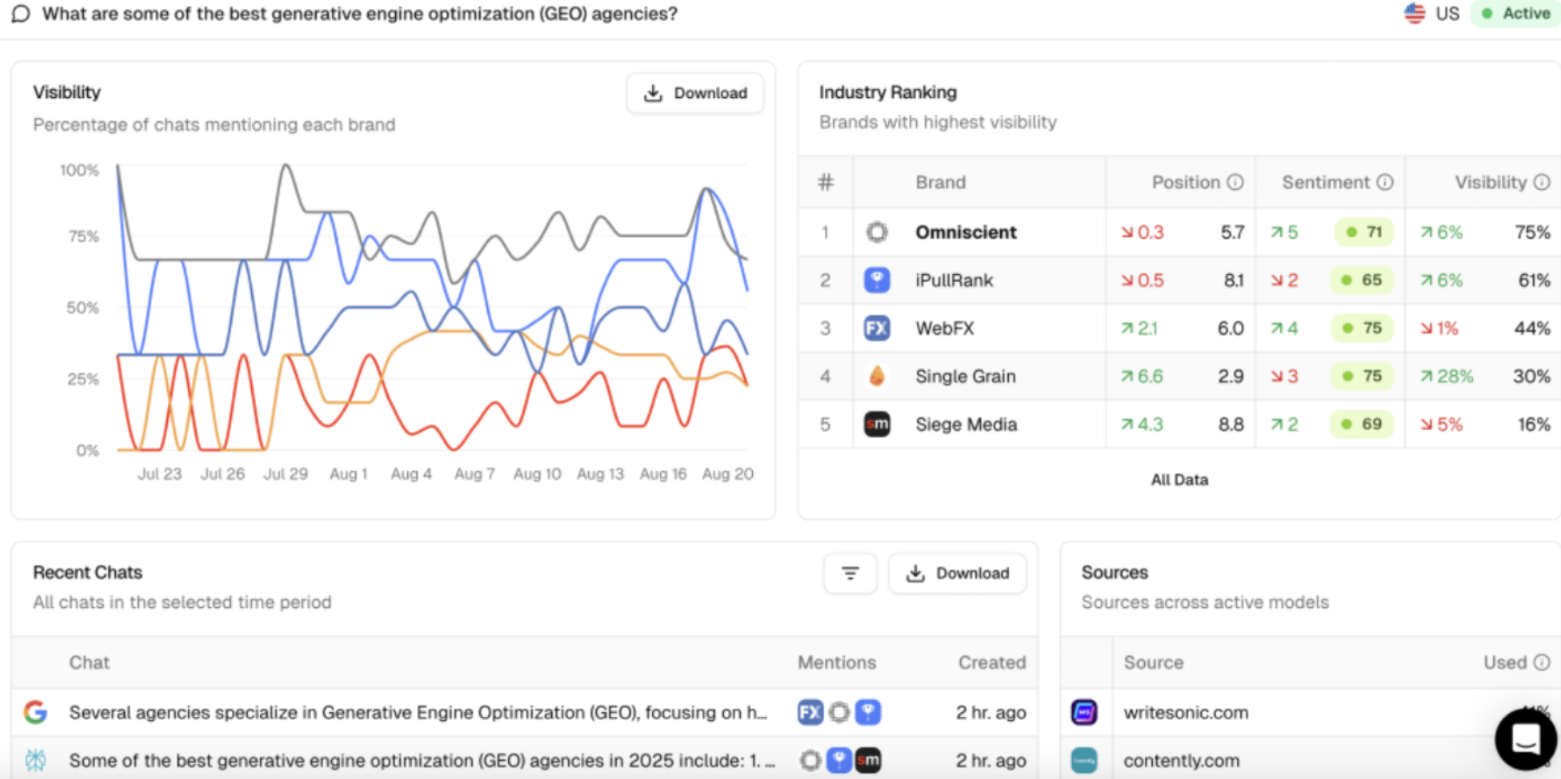Click the contently.com favicon
The image size is (1561, 779).
(1084, 761)
